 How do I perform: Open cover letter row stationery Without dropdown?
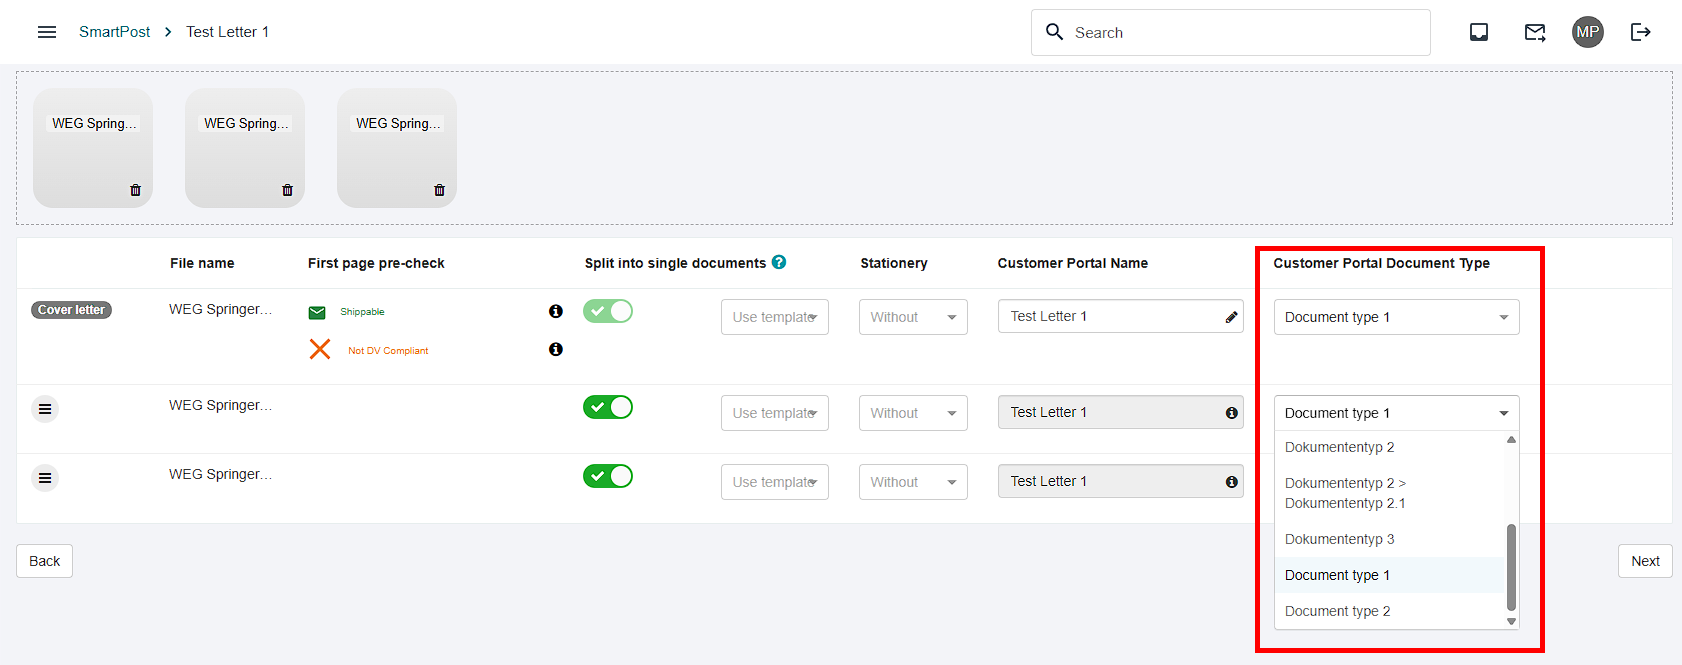tap(913, 317)
